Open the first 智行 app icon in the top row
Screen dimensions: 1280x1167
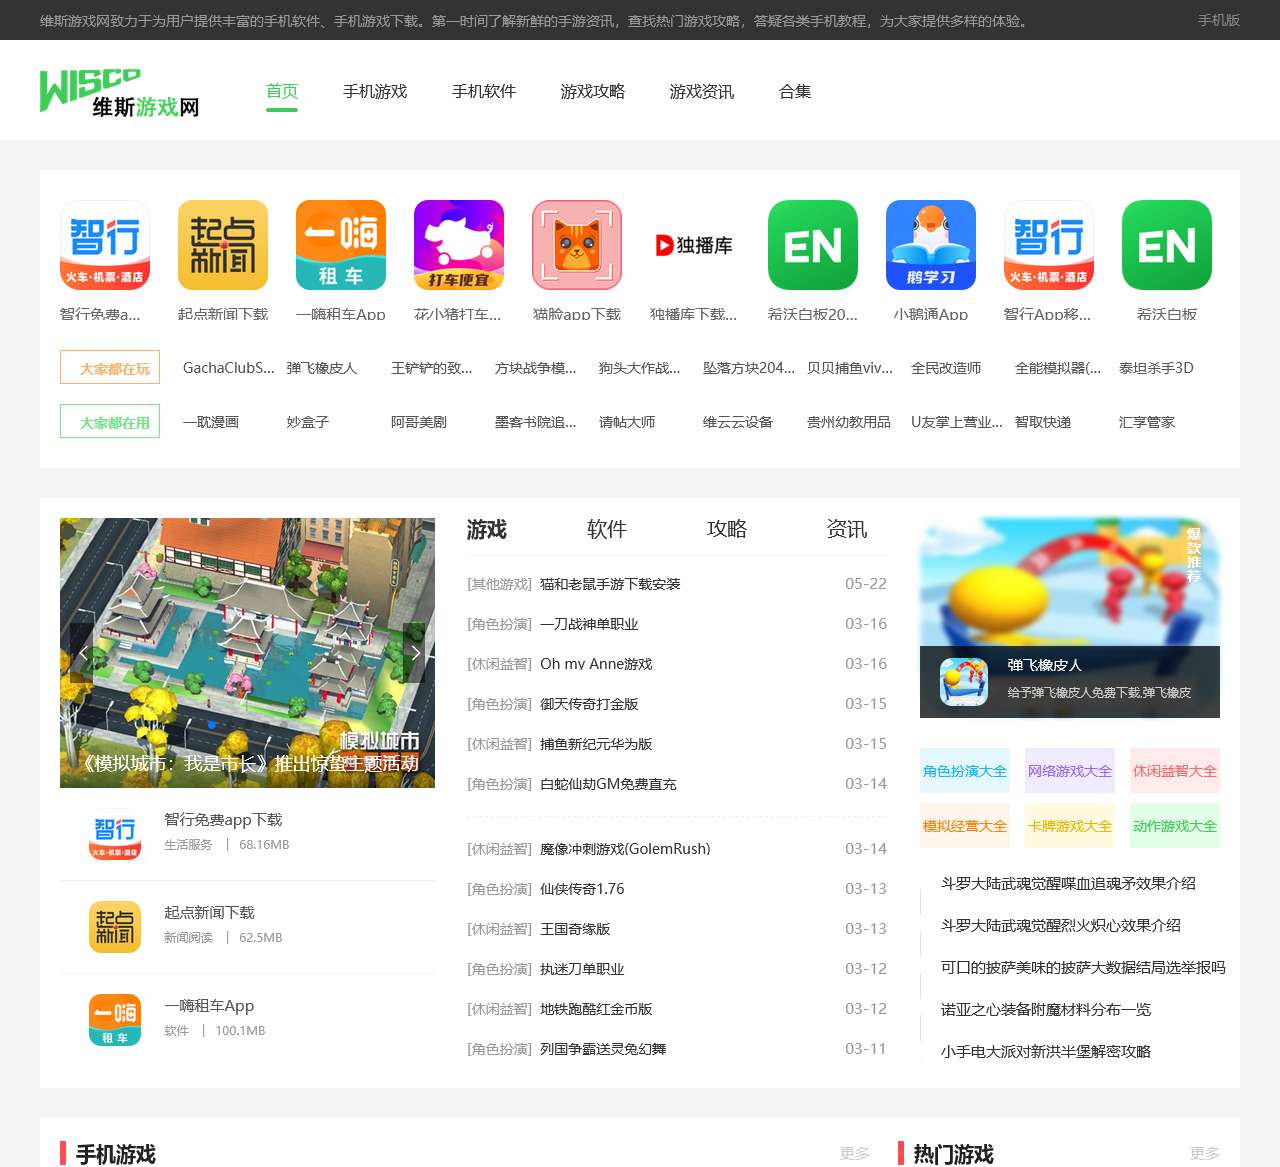(x=105, y=245)
